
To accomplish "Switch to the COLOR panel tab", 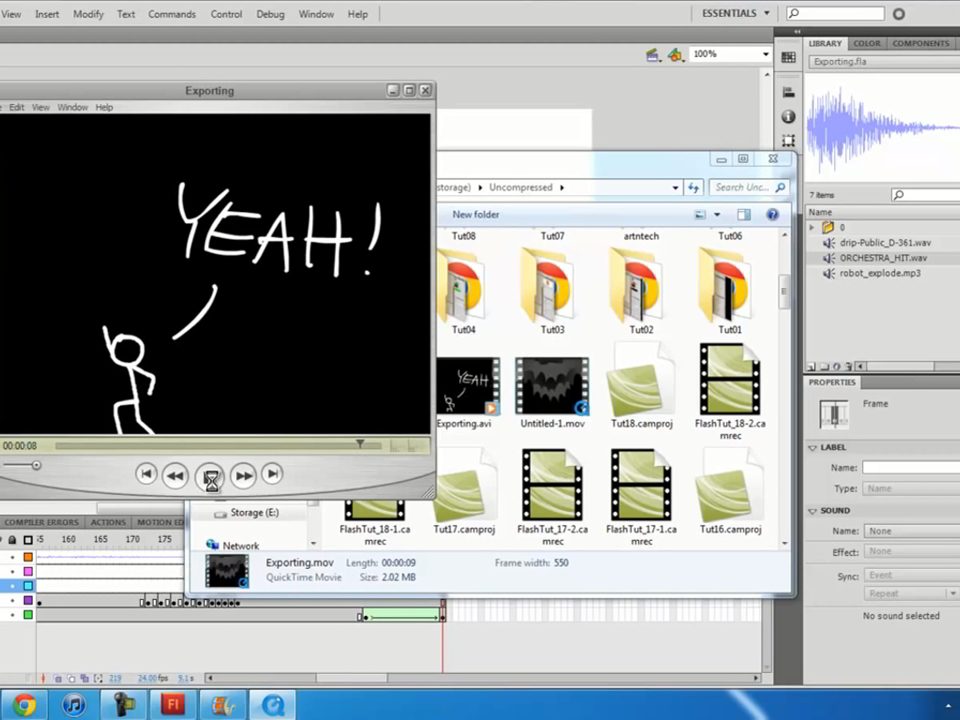I will [x=867, y=43].
